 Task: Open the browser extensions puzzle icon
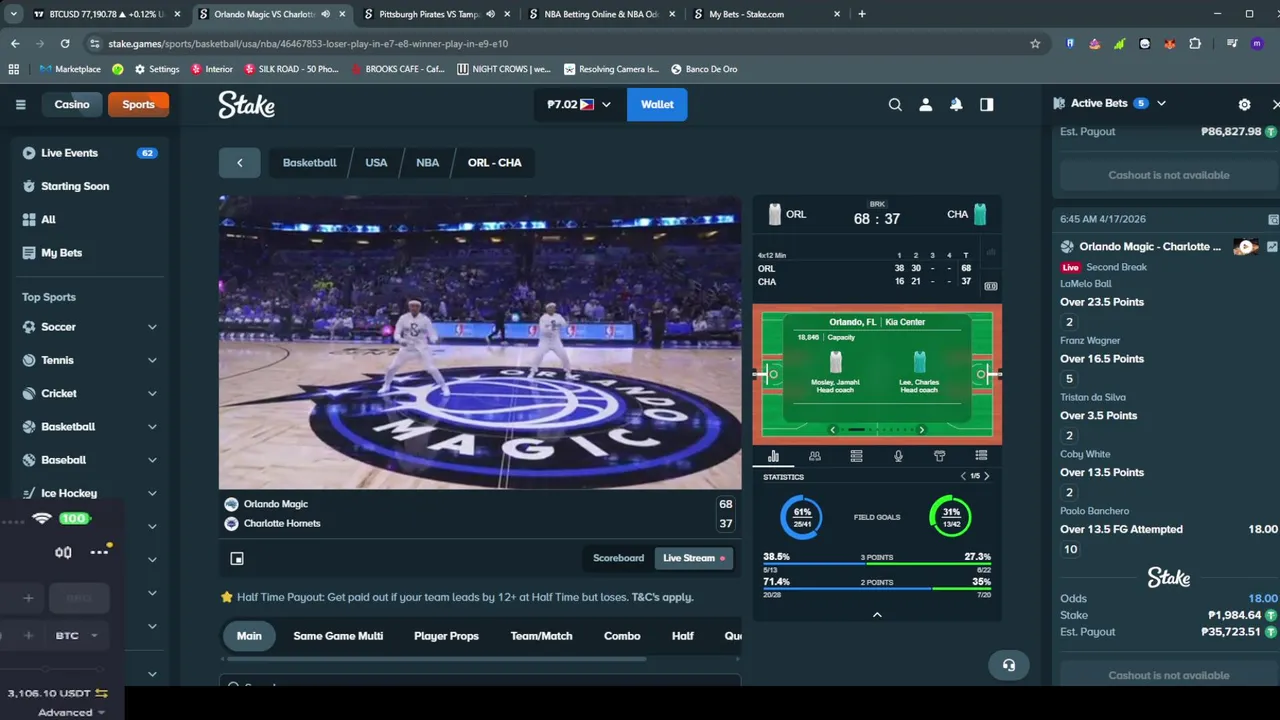click(x=1195, y=44)
